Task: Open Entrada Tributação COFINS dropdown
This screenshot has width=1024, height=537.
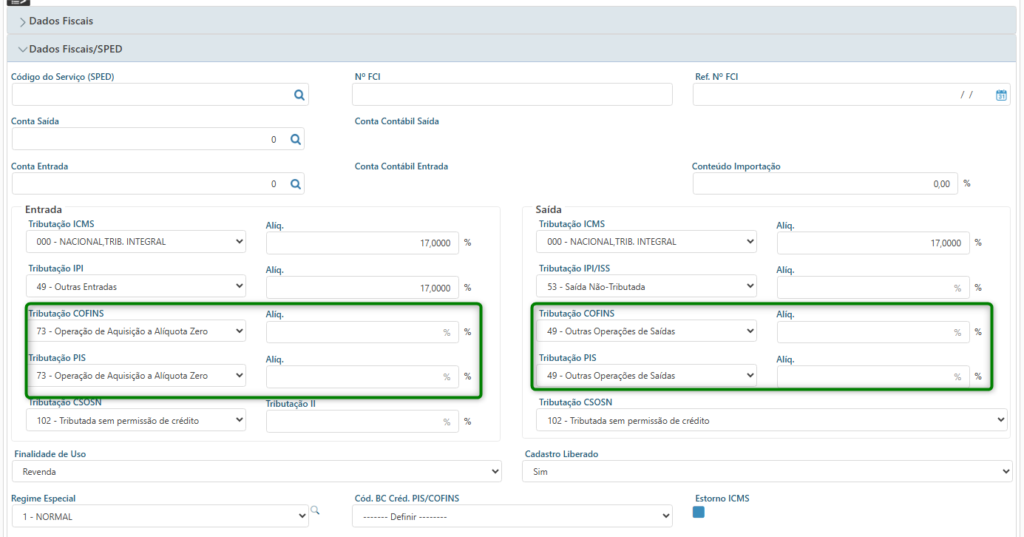Action: [136, 331]
